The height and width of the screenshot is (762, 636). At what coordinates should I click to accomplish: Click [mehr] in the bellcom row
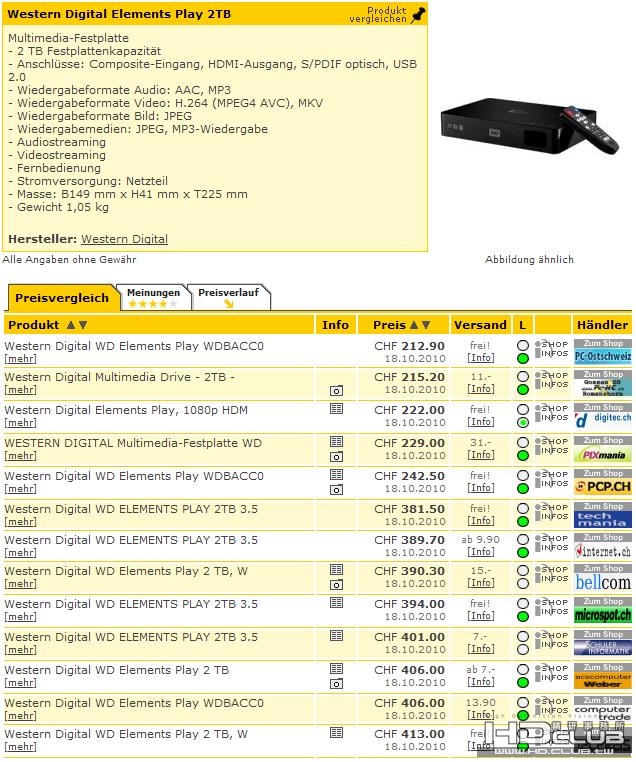20,584
